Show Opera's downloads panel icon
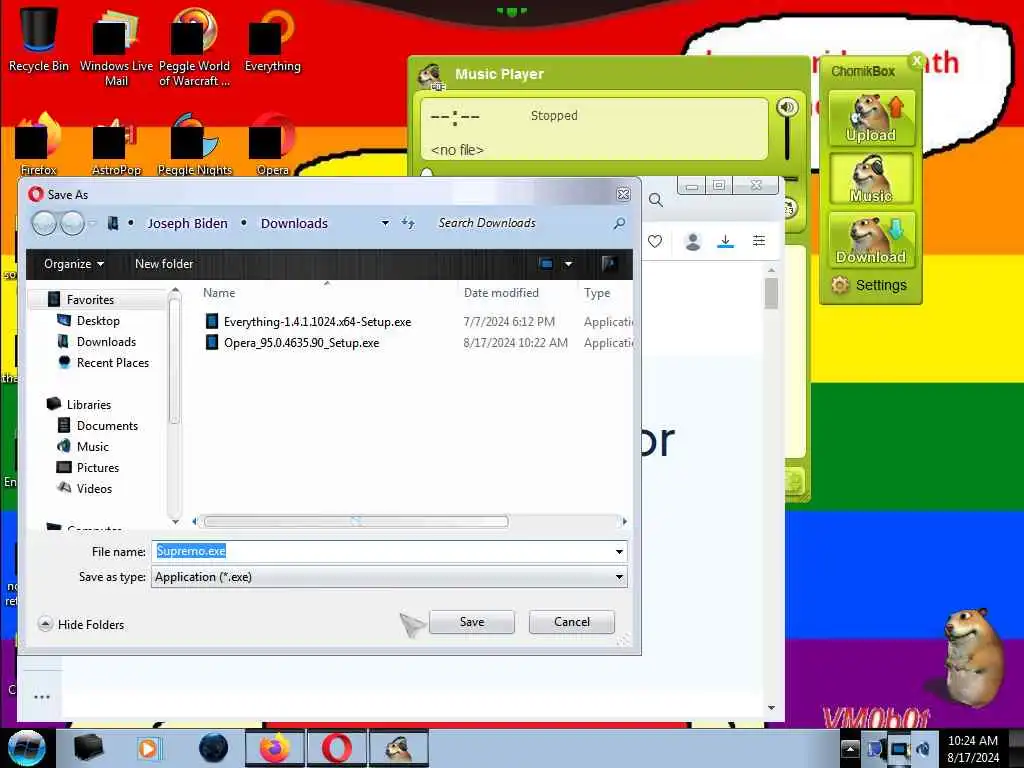This screenshot has width=1024, height=768. click(725, 242)
